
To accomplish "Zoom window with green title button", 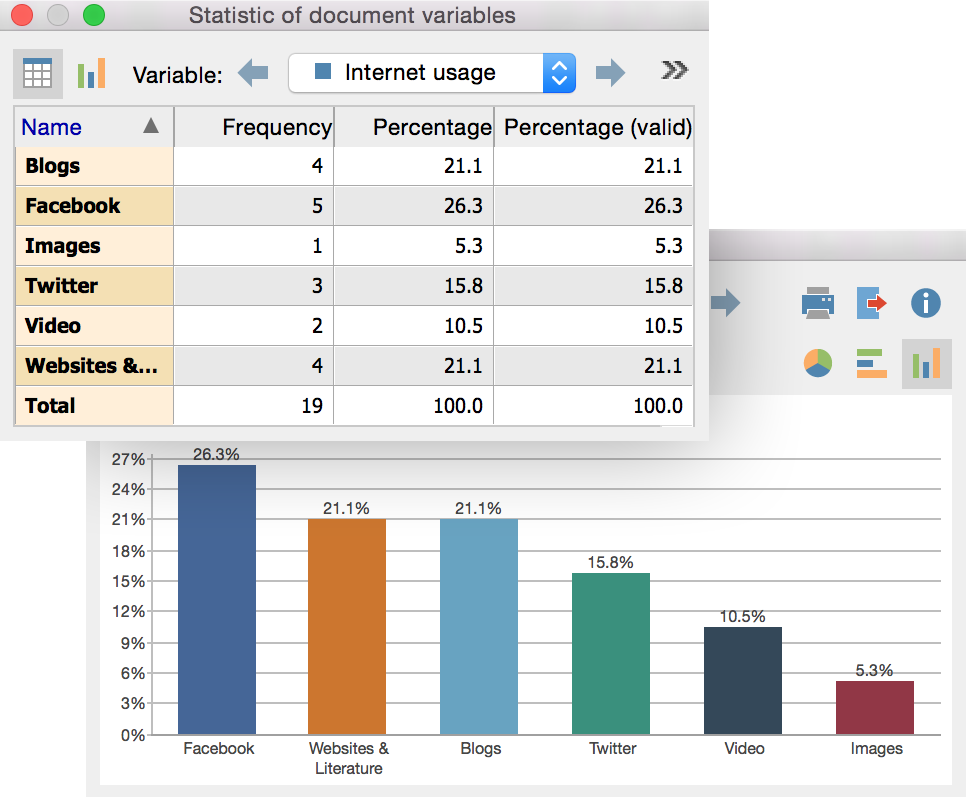I will tap(94, 15).
